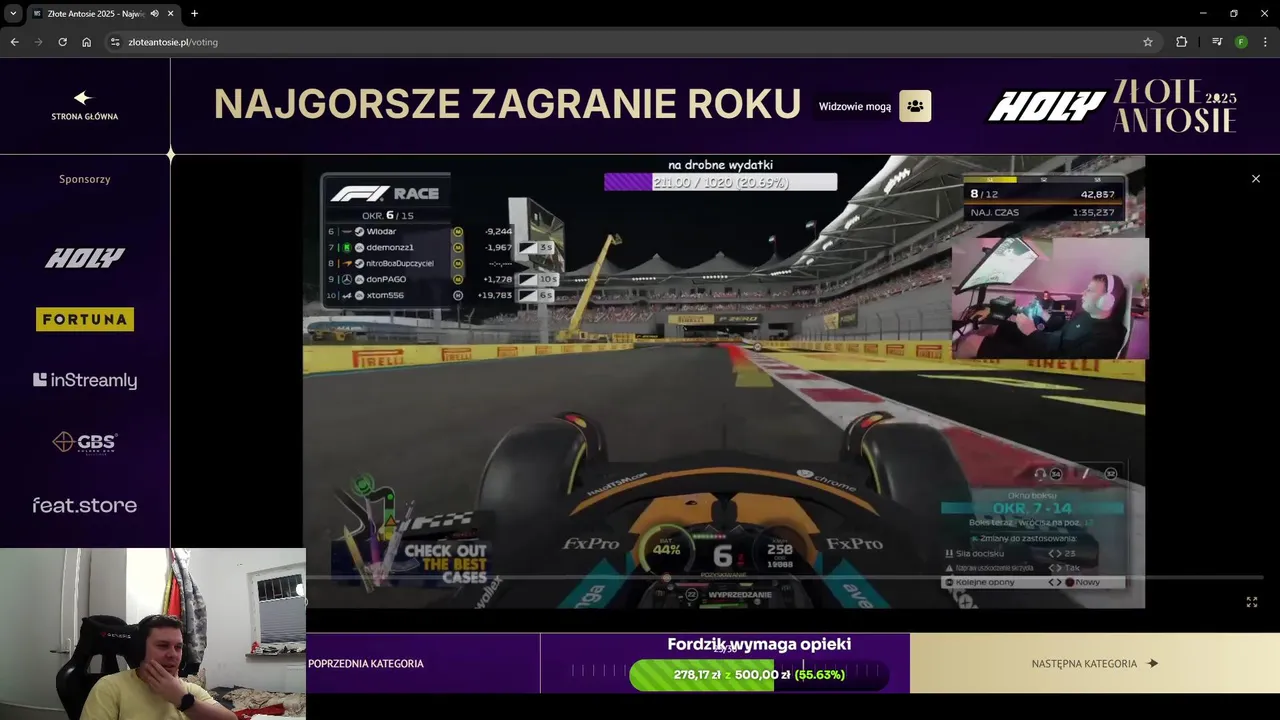Click the Widzowie mogą label

pyautogui.click(x=855, y=106)
